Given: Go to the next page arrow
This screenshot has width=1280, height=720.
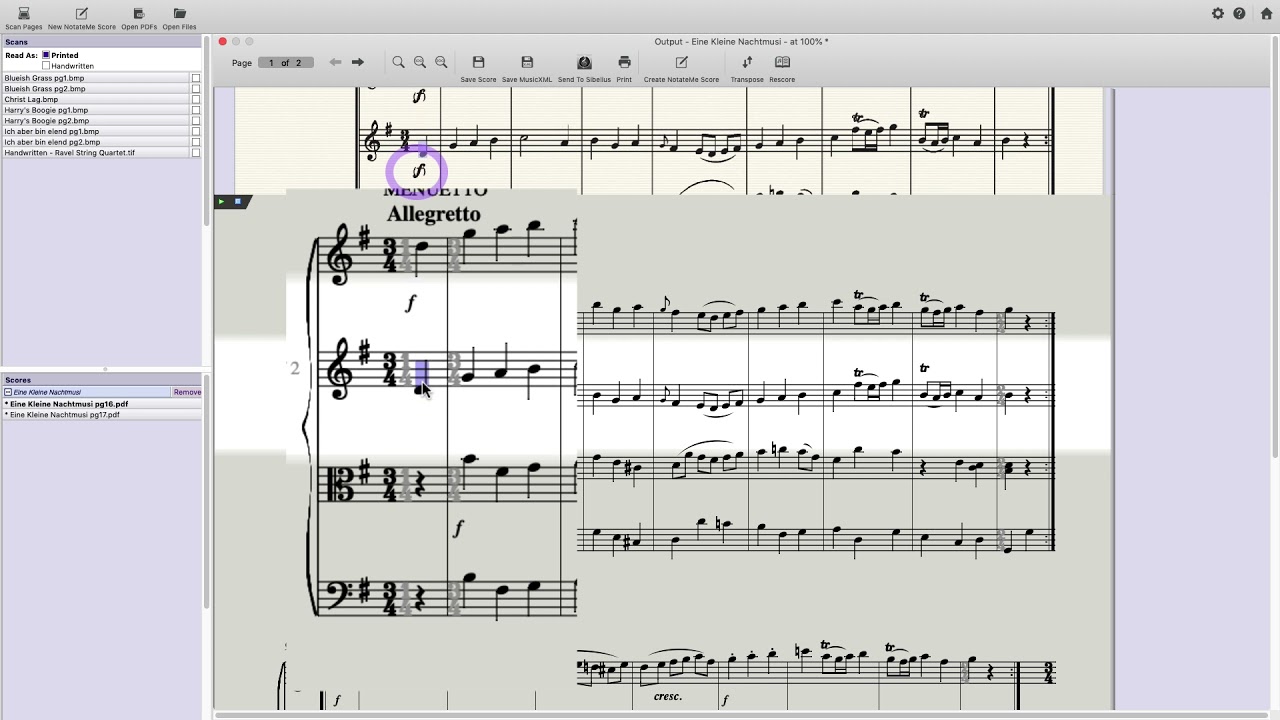Looking at the screenshot, I should point(357,62).
